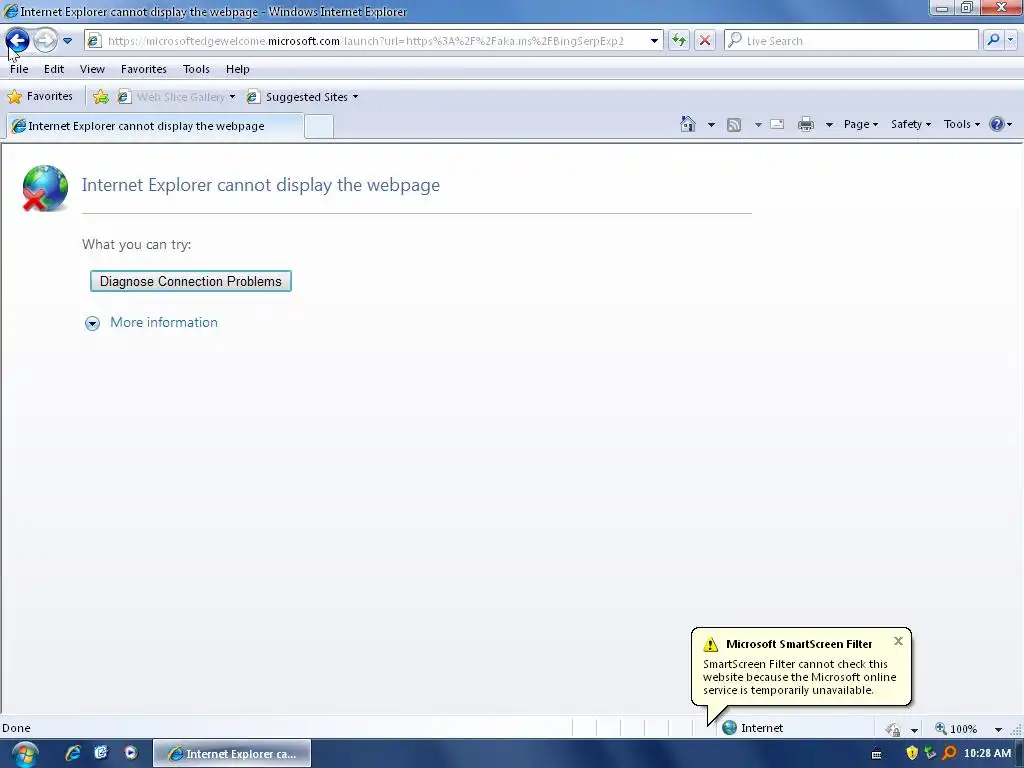Open search provider options dropdown
1024x768 pixels.
1010,40
